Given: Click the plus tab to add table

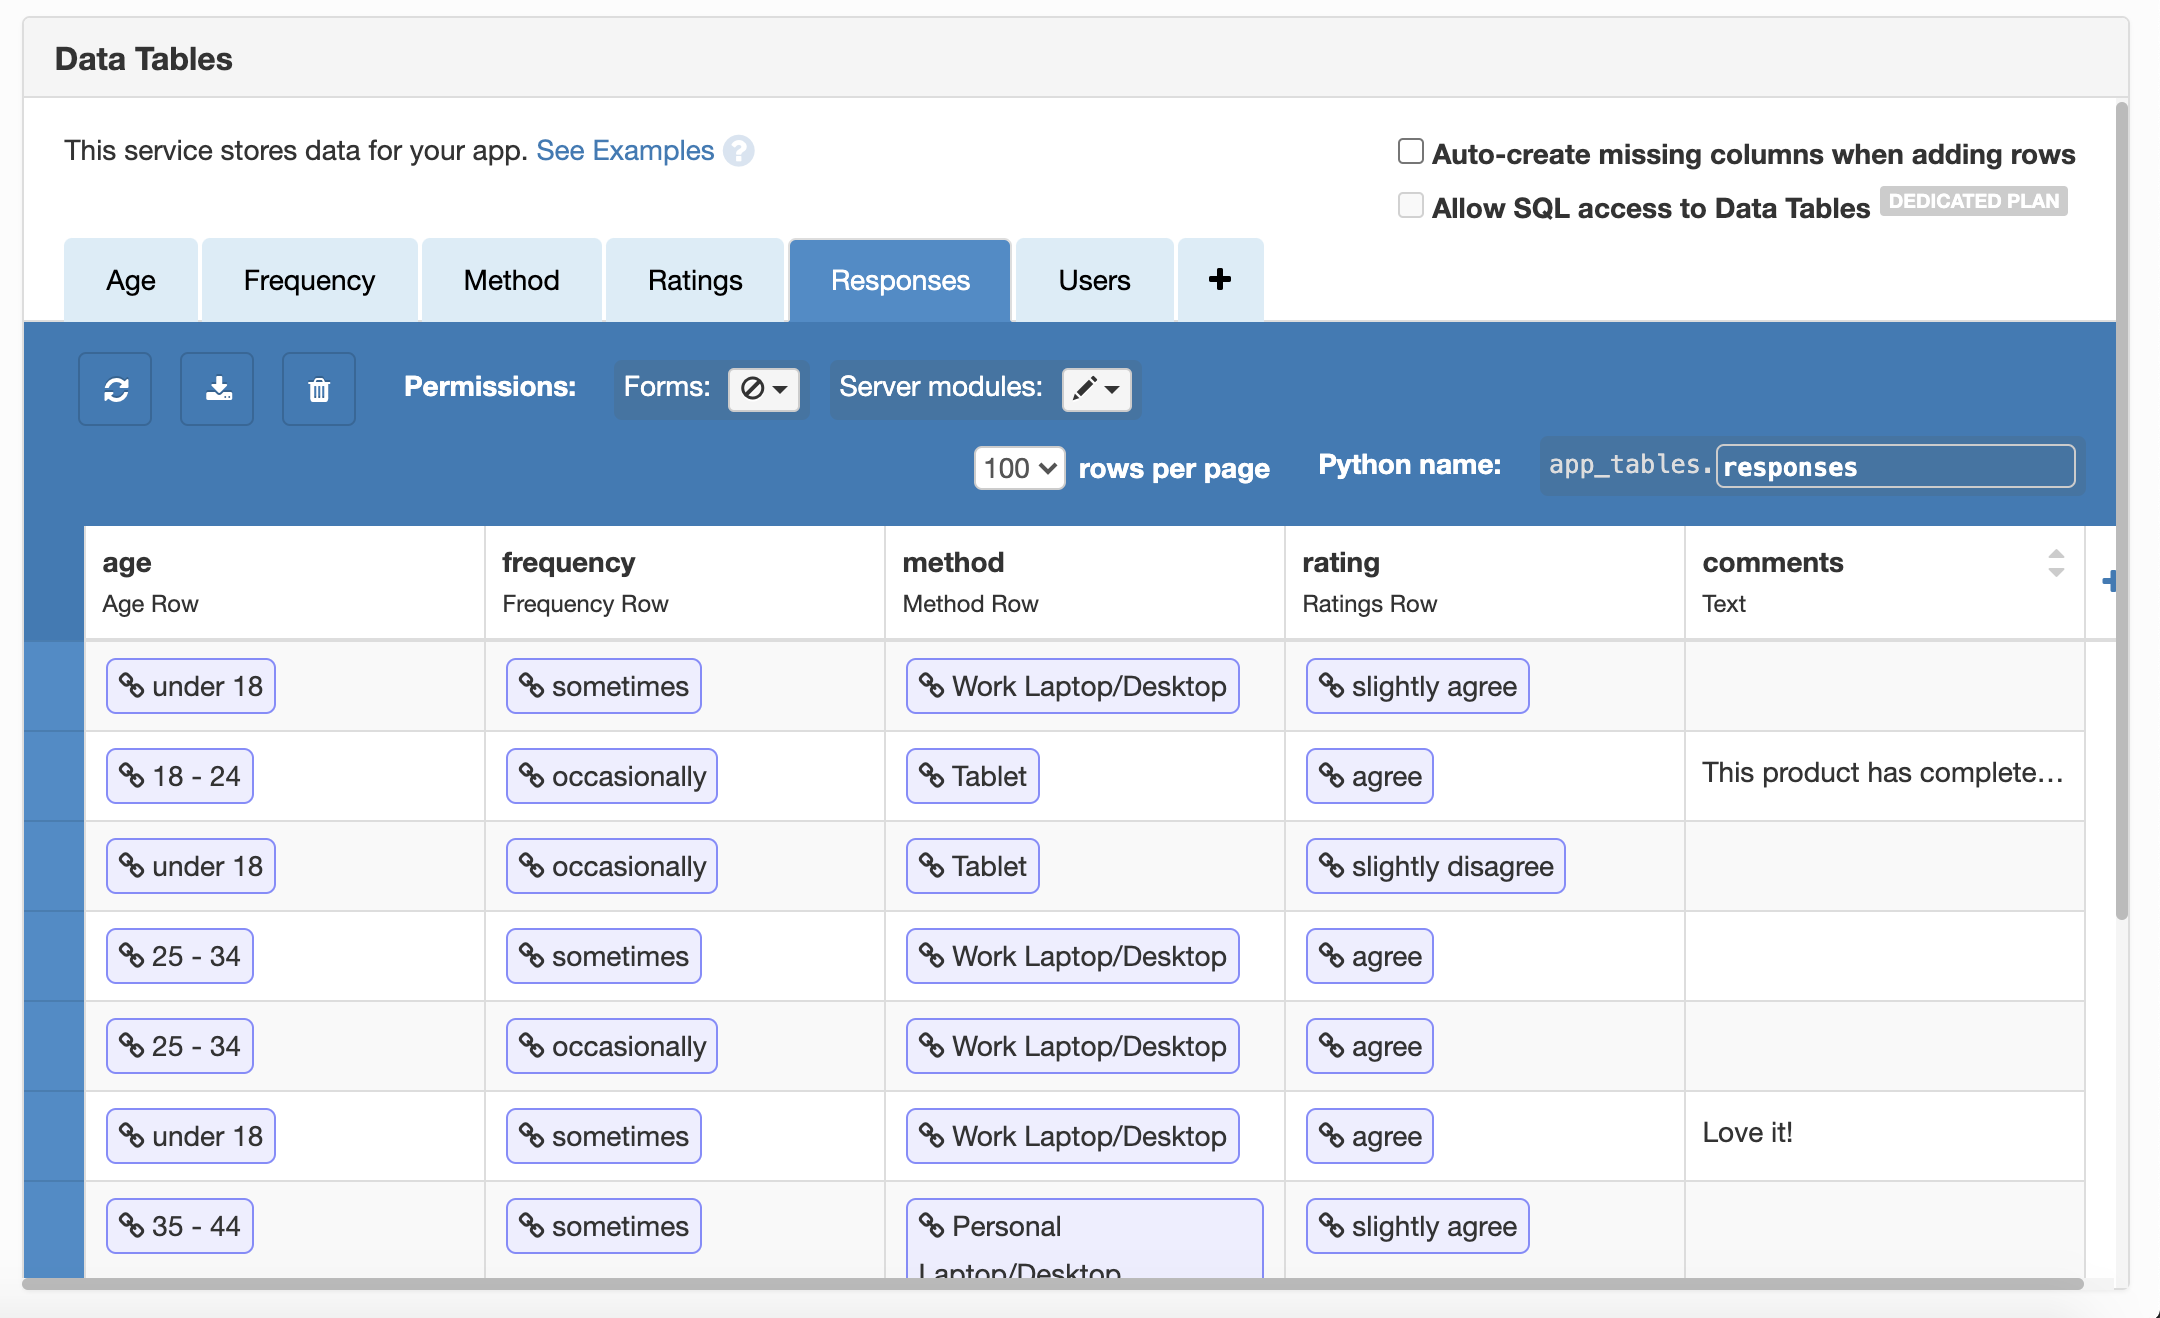Looking at the screenshot, I should pos(1220,280).
